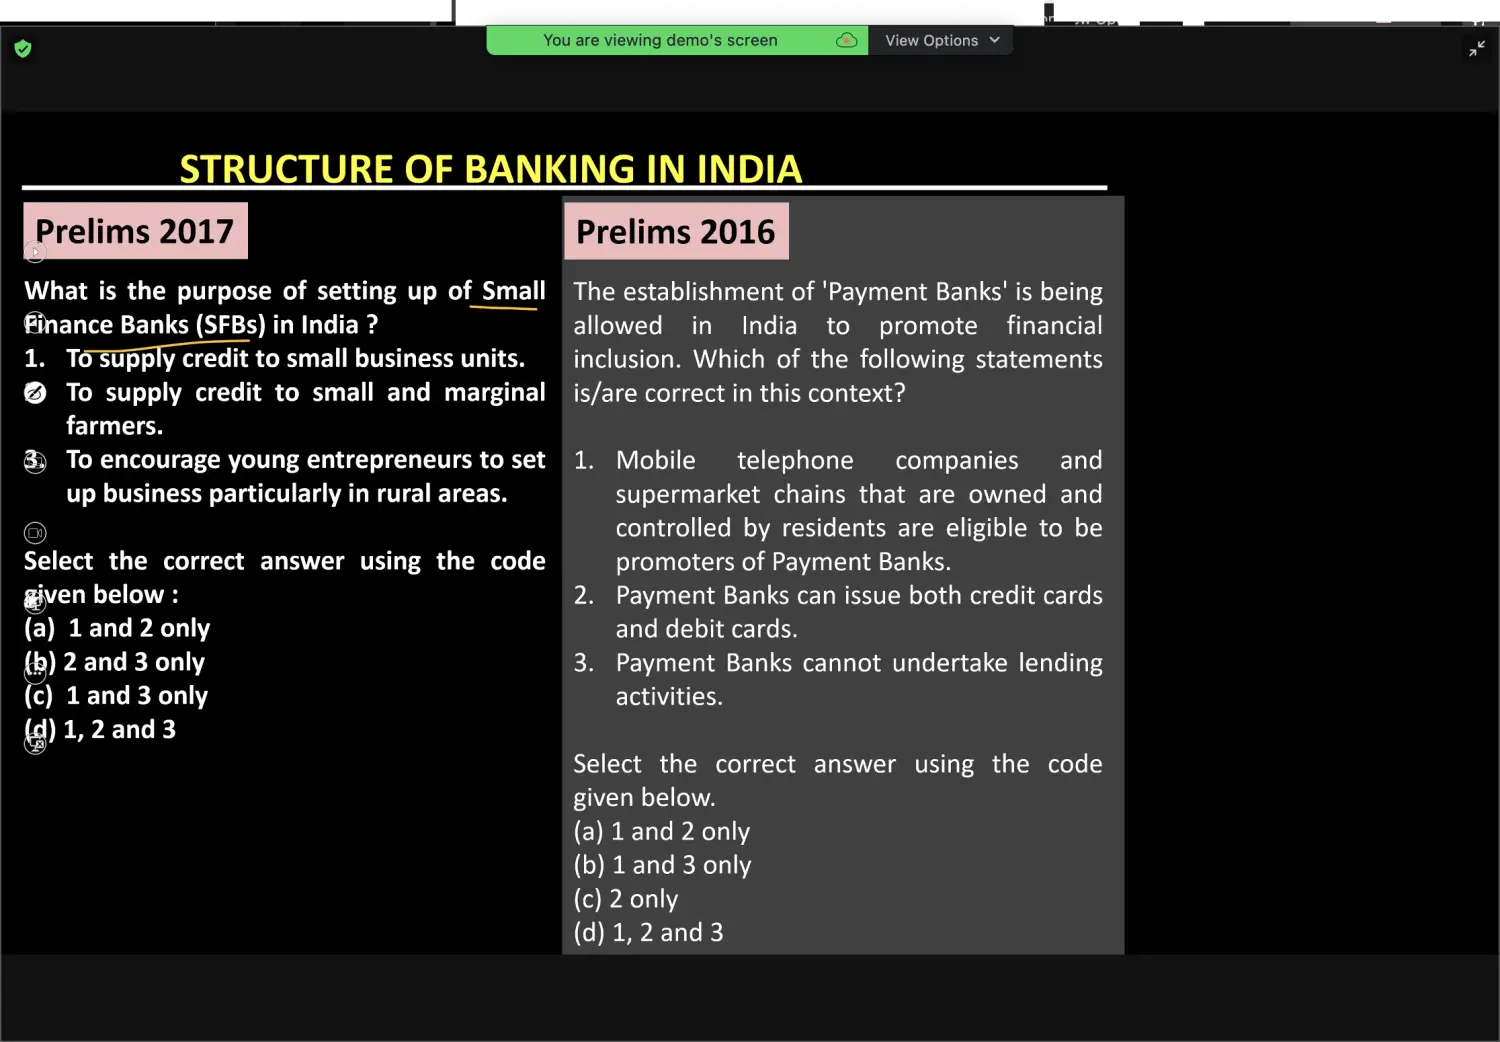Click the underlined 'Finance Banks (SFBs)' text
Viewport: 1500px width, 1042px height.
[145, 325]
